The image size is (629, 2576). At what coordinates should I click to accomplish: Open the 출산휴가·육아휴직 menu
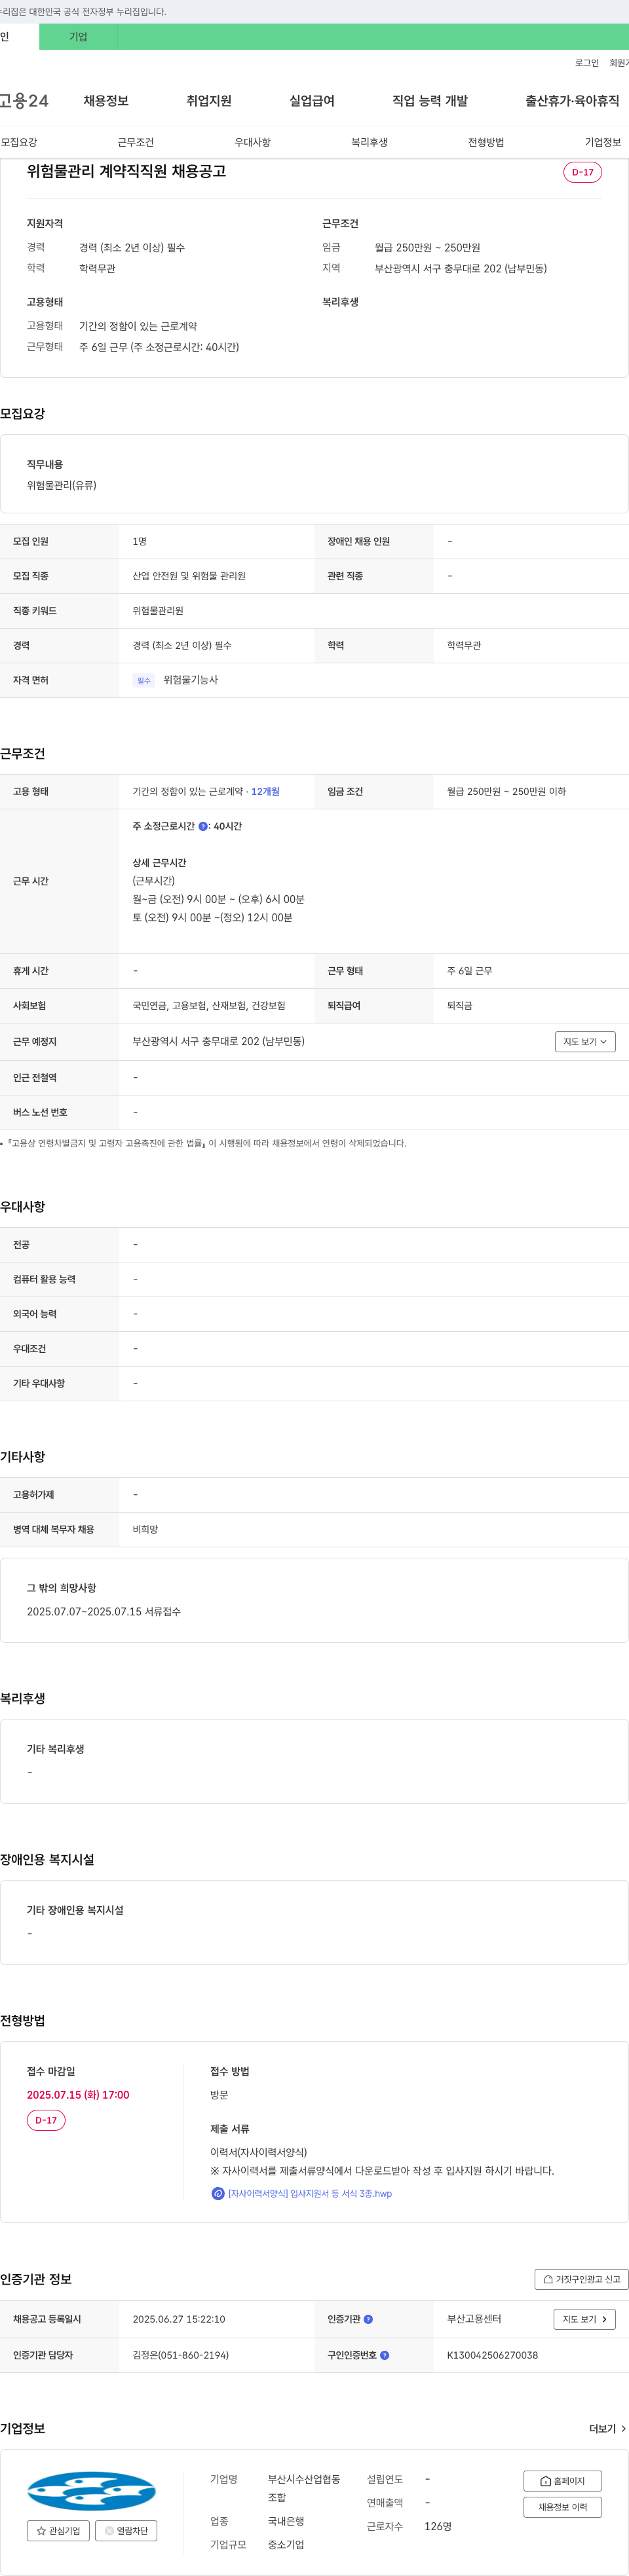coord(572,101)
